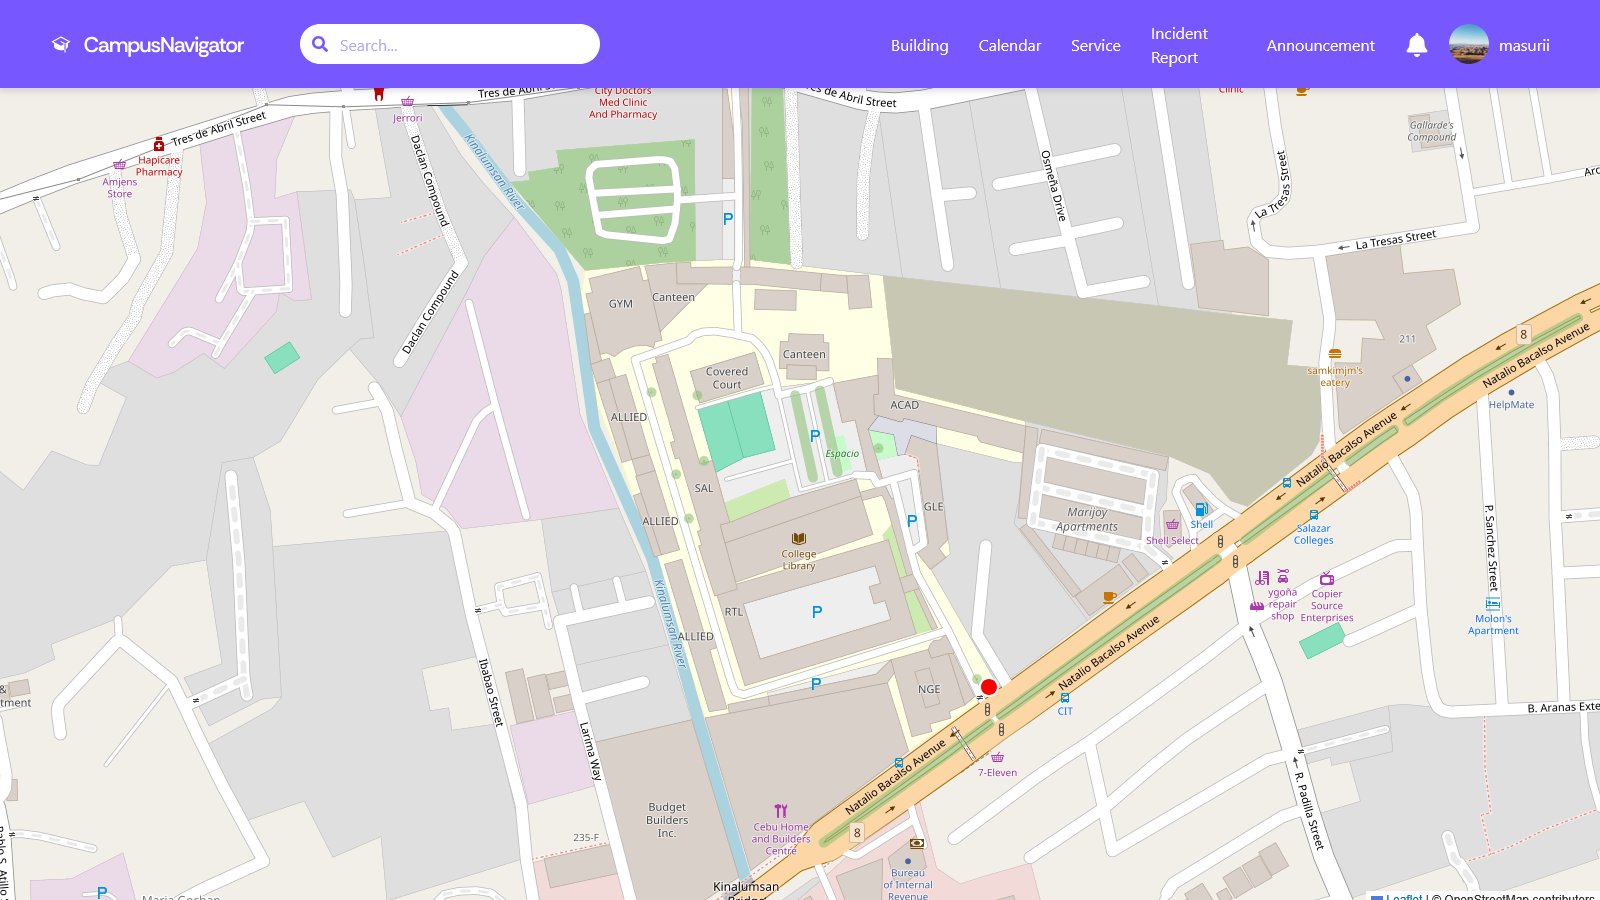Click the parking icon near Espacio
Viewport: 1600px width, 900px height.
coord(815,436)
